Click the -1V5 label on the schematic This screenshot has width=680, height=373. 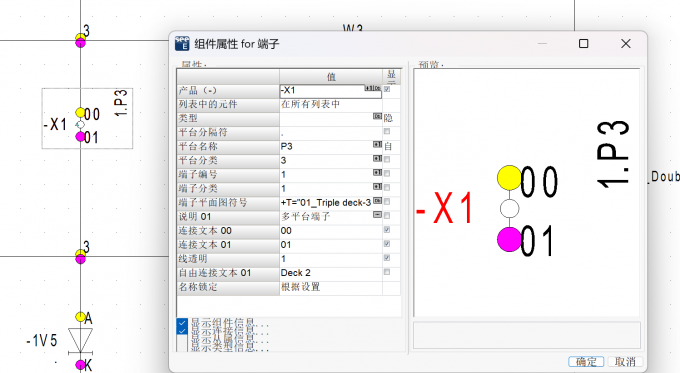pos(42,341)
